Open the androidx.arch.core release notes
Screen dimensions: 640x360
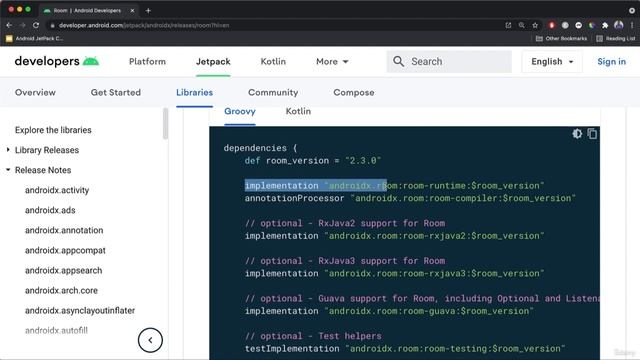[x=61, y=291]
